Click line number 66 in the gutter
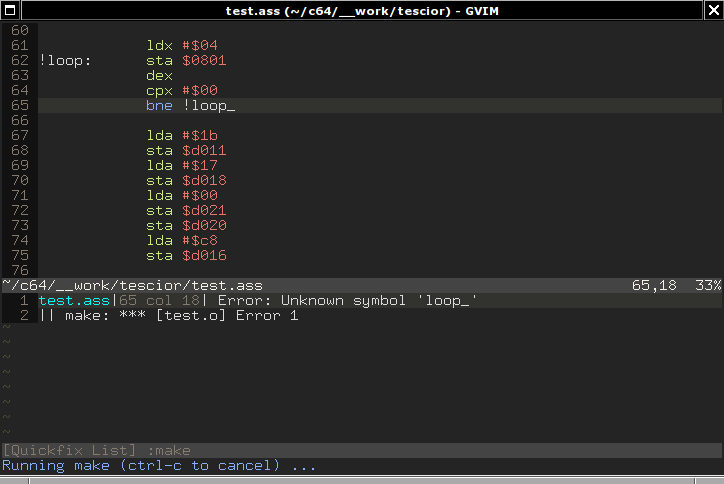 [x=20, y=121]
